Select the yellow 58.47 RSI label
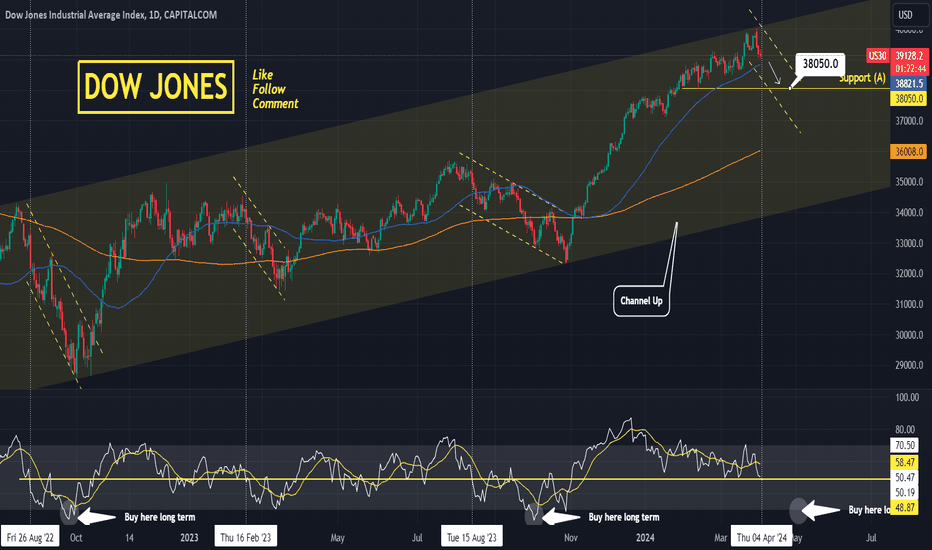Viewport: 932px width, 550px height. [x=905, y=462]
